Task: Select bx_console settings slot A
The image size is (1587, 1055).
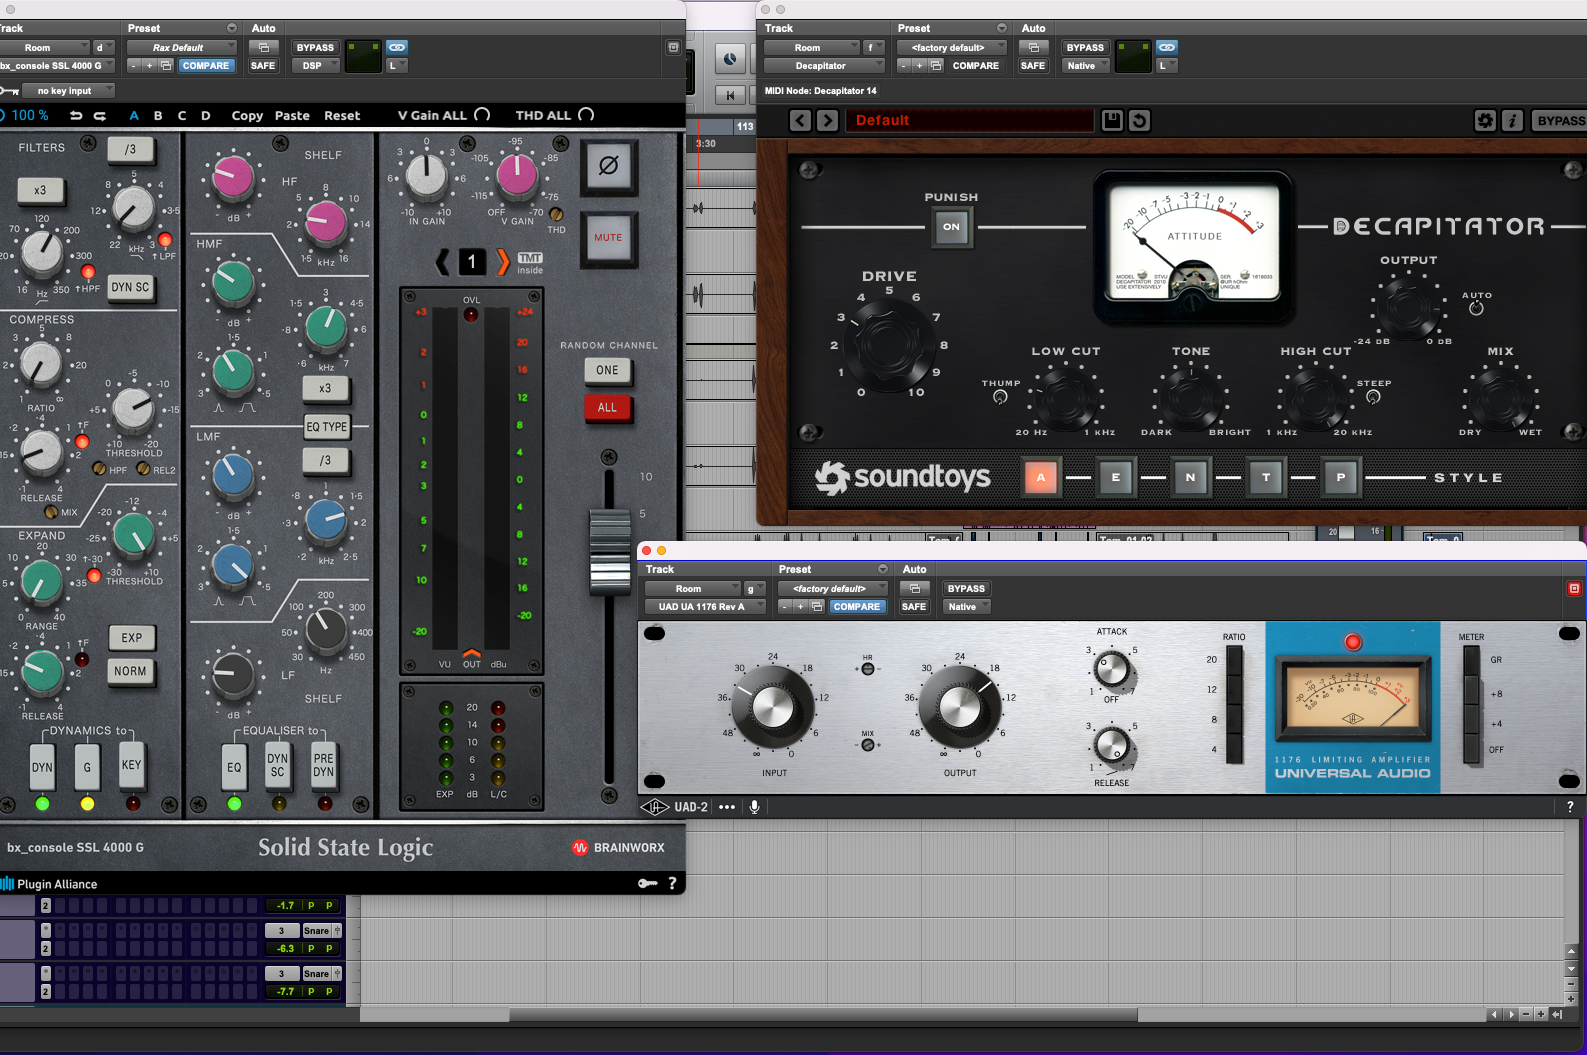Action: click(x=134, y=115)
